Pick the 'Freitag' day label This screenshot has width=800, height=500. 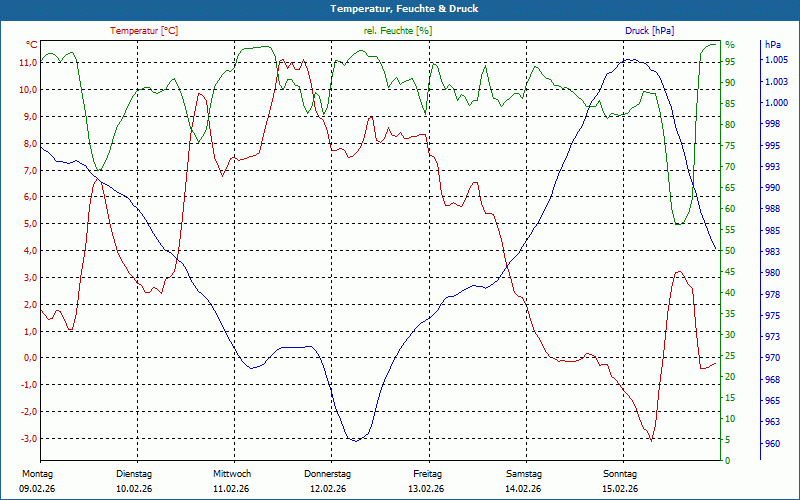(426, 474)
